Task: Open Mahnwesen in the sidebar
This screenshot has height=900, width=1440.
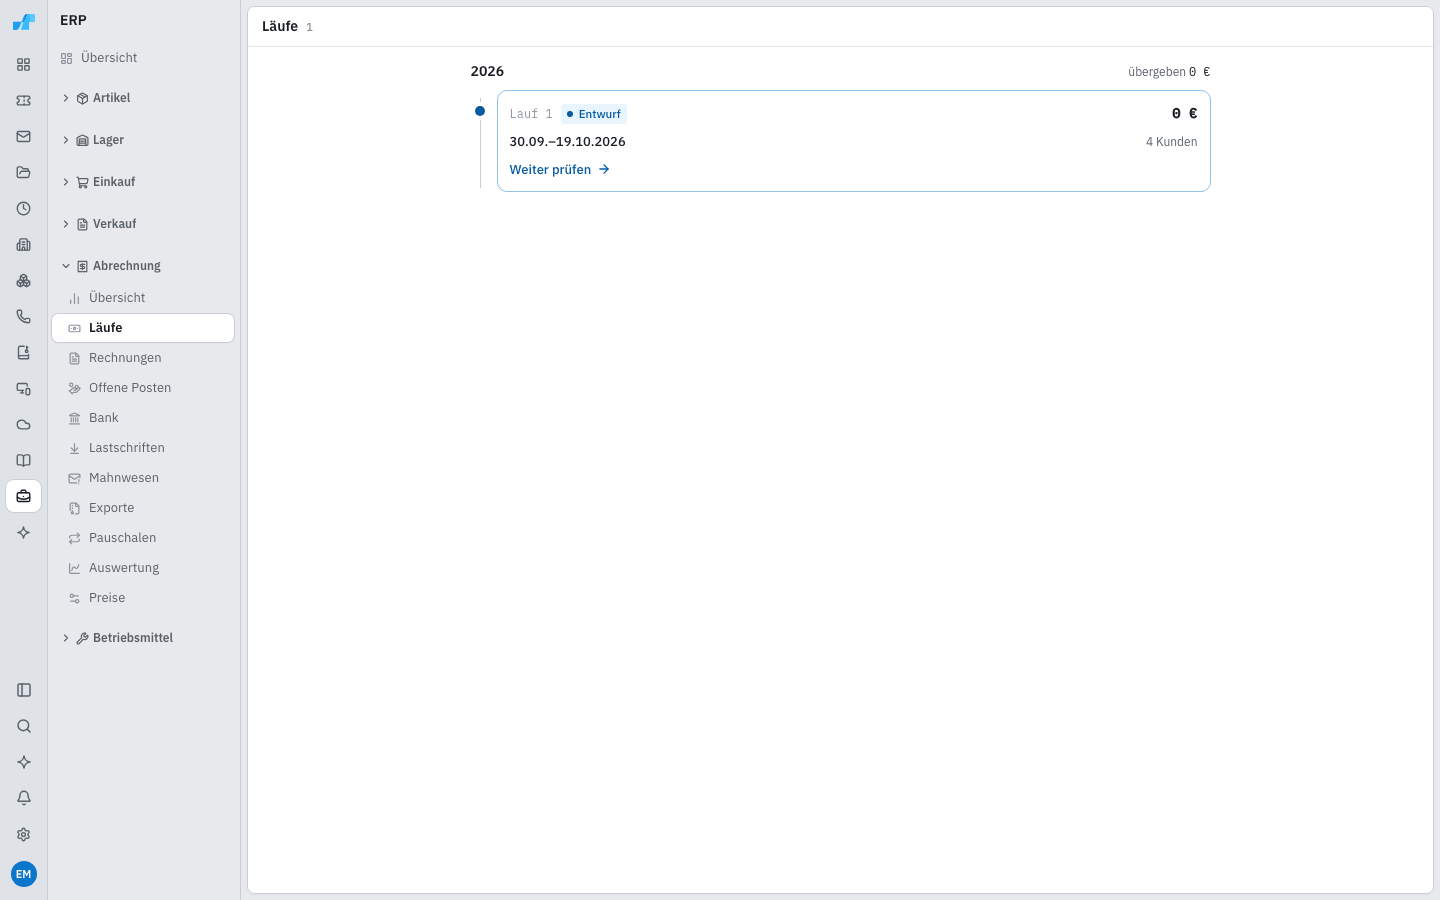Action: tap(143, 478)
